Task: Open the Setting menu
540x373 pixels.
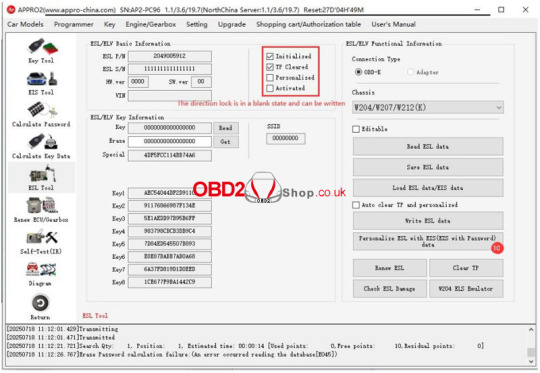Action: [x=197, y=24]
